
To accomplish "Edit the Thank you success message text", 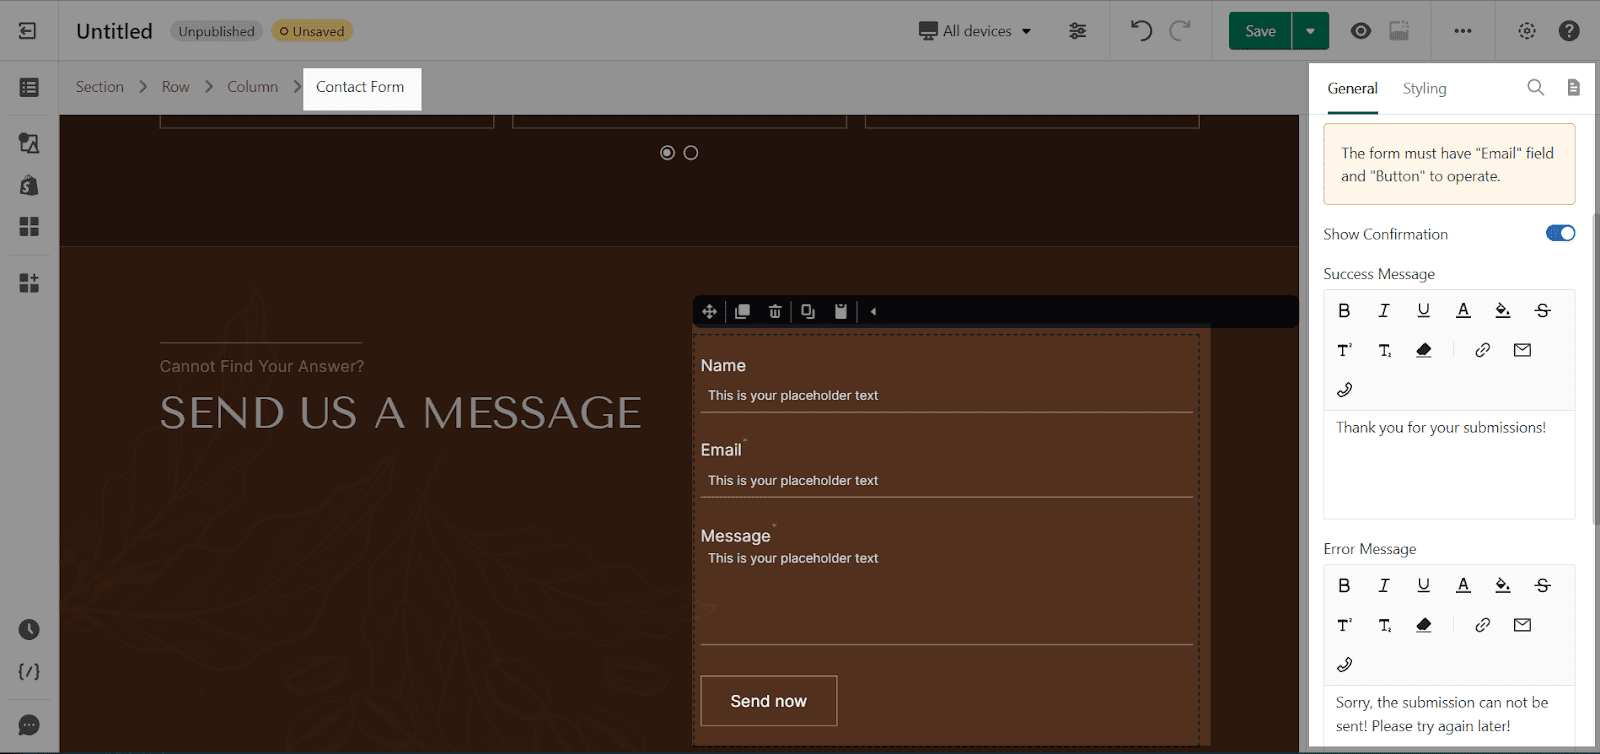I will pyautogui.click(x=1449, y=464).
